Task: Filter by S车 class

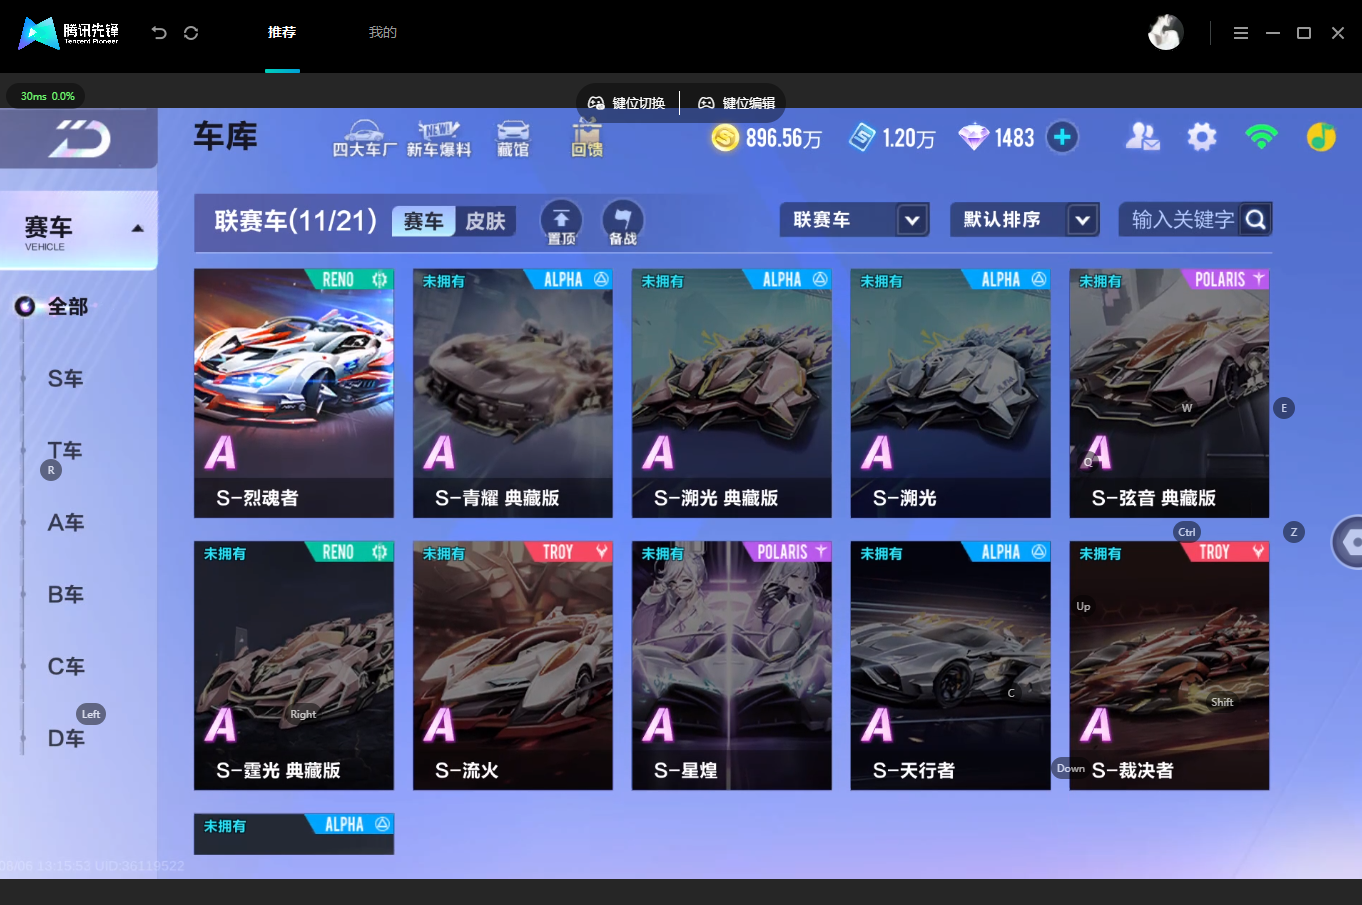Action: tap(66, 379)
